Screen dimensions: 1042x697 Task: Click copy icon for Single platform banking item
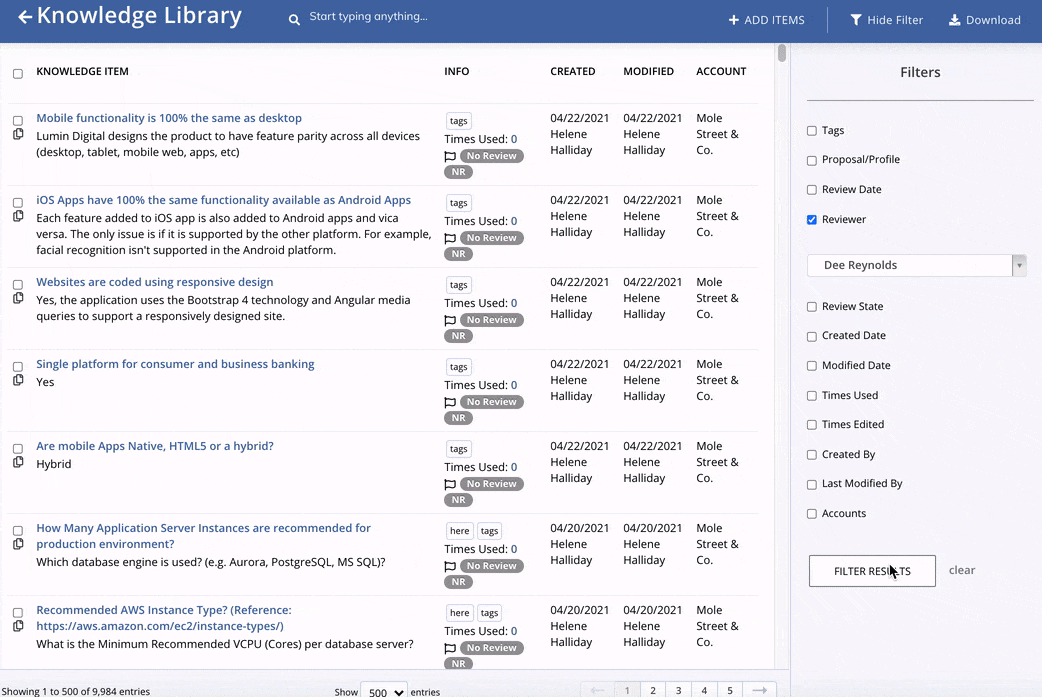pyautogui.click(x=19, y=380)
